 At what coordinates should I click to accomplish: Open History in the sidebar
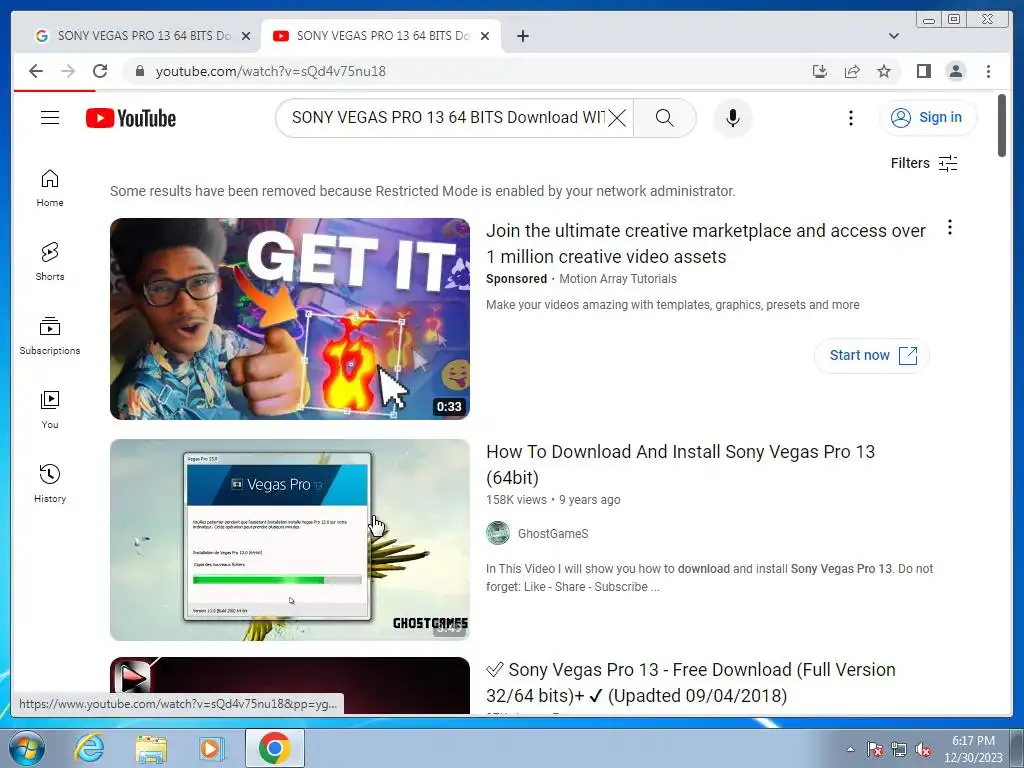click(50, 483)
